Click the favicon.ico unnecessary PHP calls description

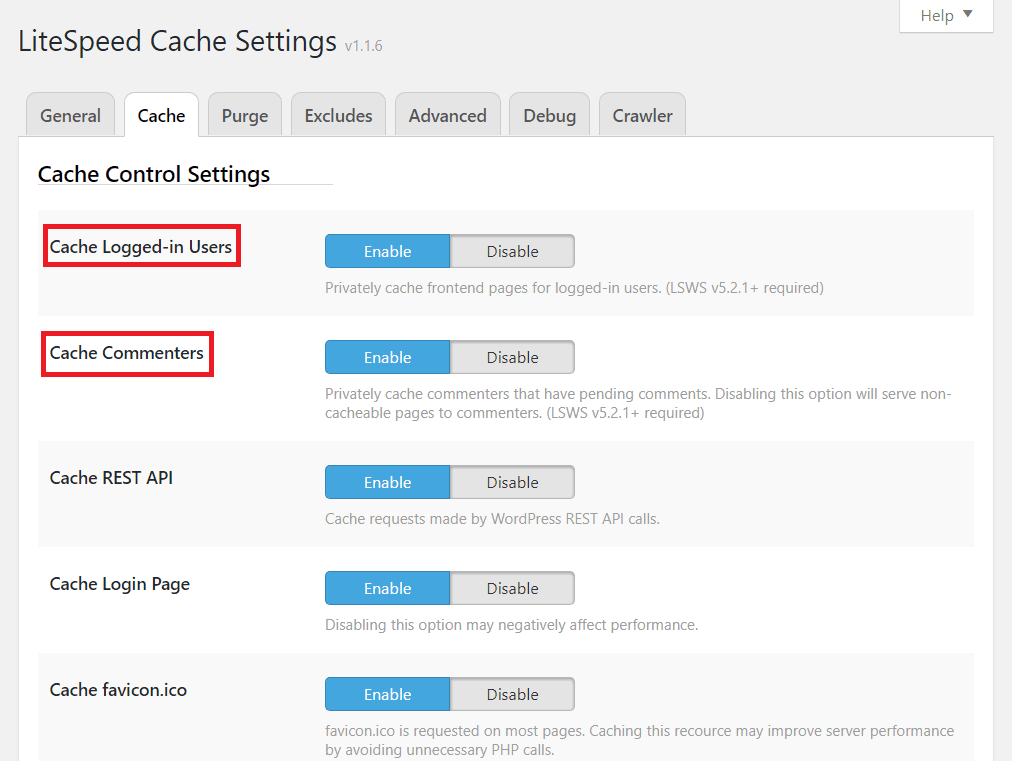[640, 740]
